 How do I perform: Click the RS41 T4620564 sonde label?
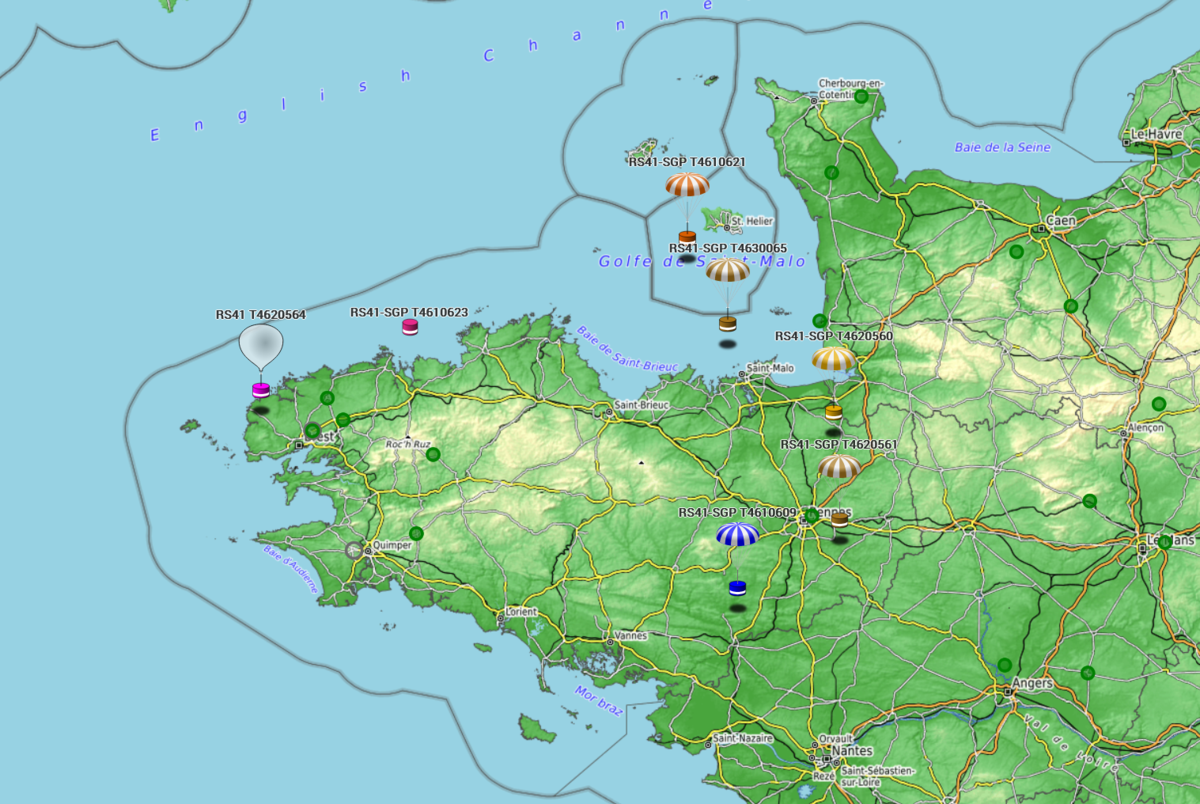click(261, 314)
